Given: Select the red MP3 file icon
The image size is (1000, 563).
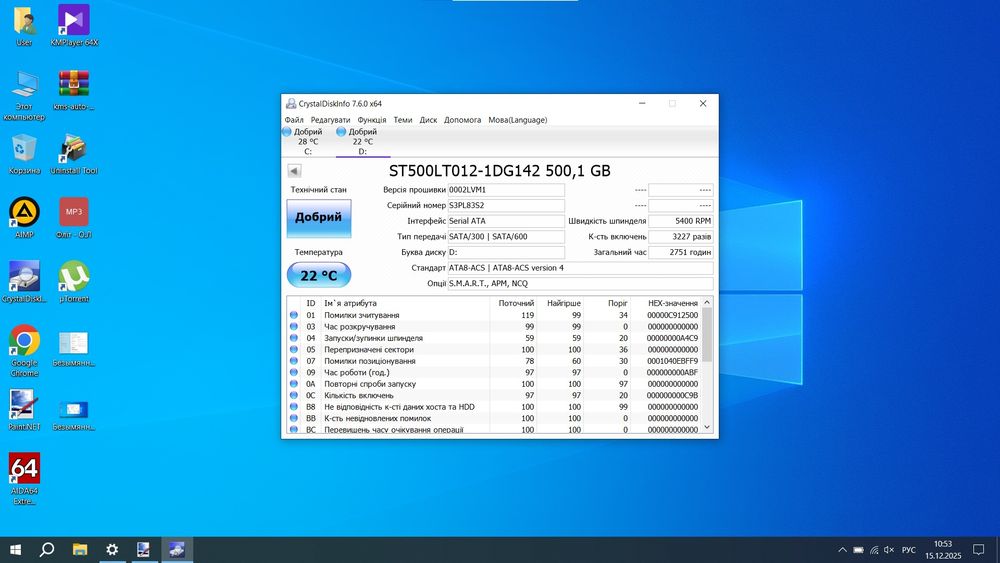Looking at the screenshot, I should pyautogui.click(x=74, y=218).
